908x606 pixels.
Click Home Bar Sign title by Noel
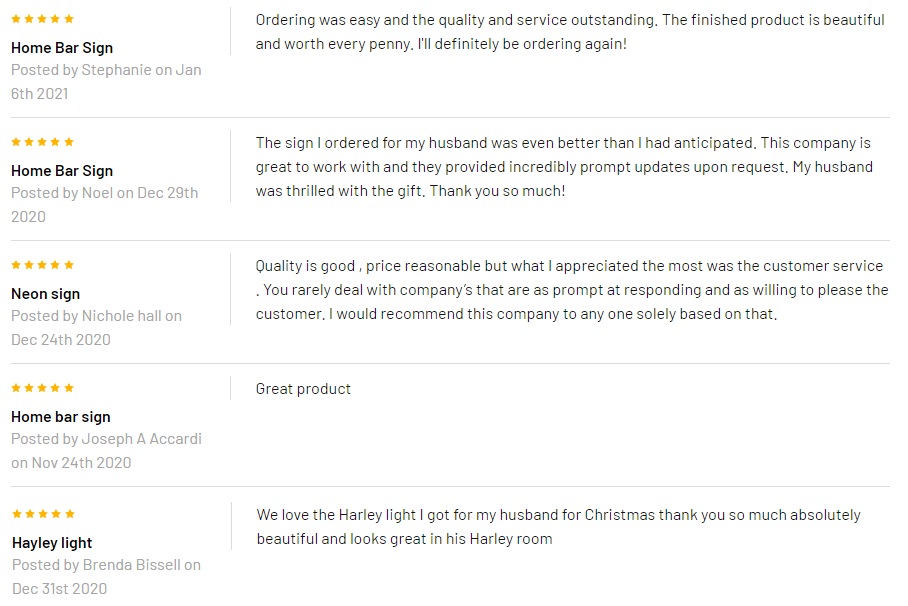[x=62, y=171]
